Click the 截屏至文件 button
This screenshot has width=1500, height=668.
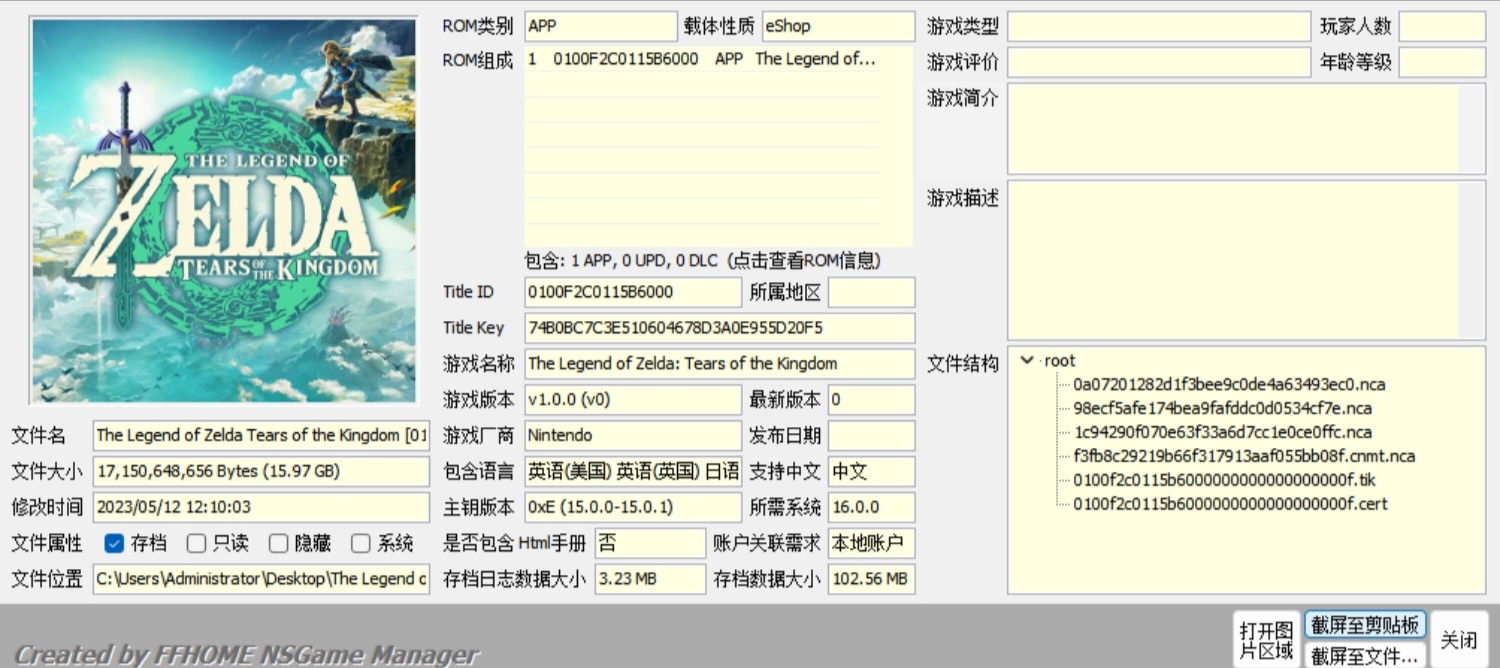point(1365,655)
